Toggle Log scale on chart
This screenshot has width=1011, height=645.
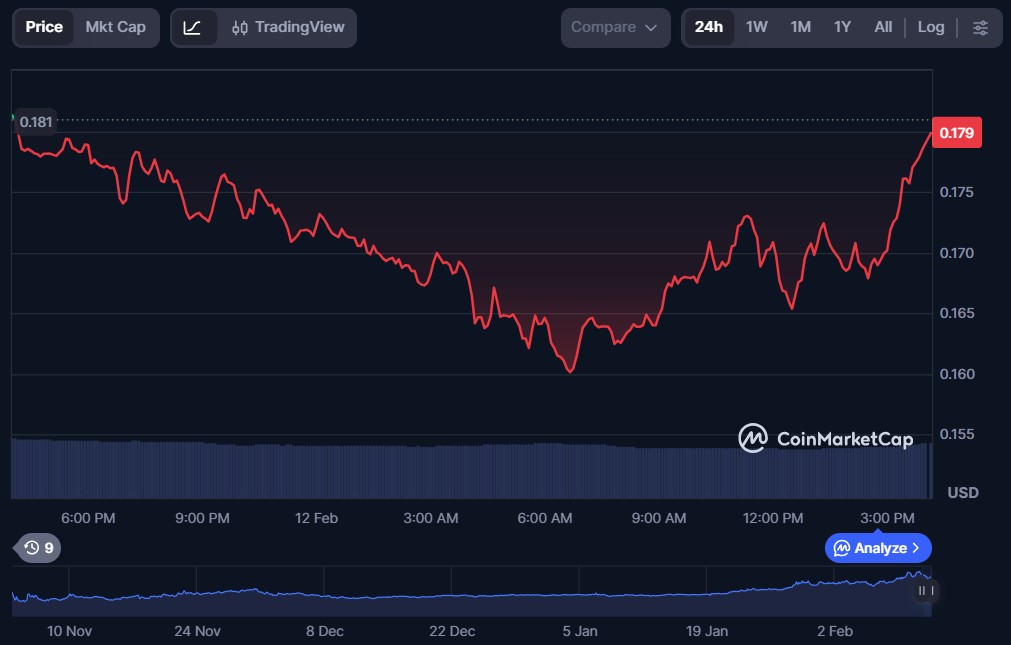pyautogui.click(x=931, y=28)
